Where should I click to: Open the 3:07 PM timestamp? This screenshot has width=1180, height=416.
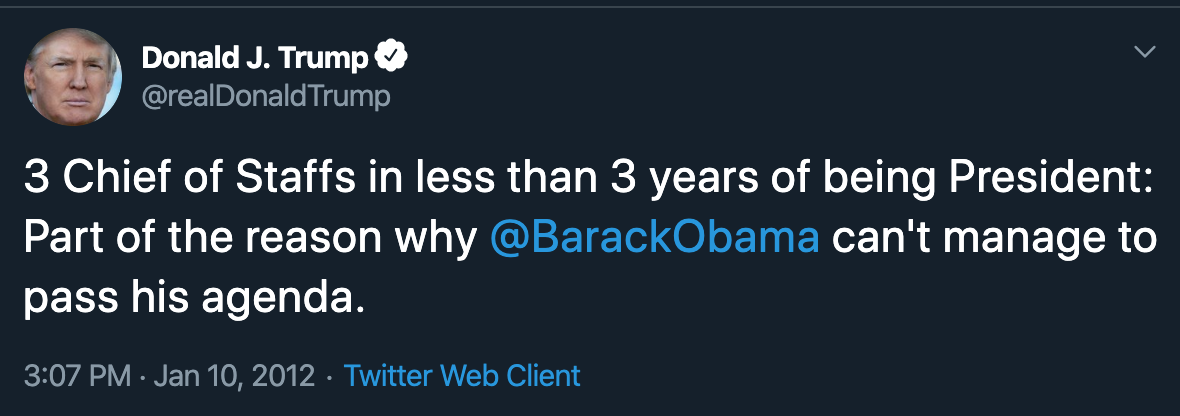point(78,375)
